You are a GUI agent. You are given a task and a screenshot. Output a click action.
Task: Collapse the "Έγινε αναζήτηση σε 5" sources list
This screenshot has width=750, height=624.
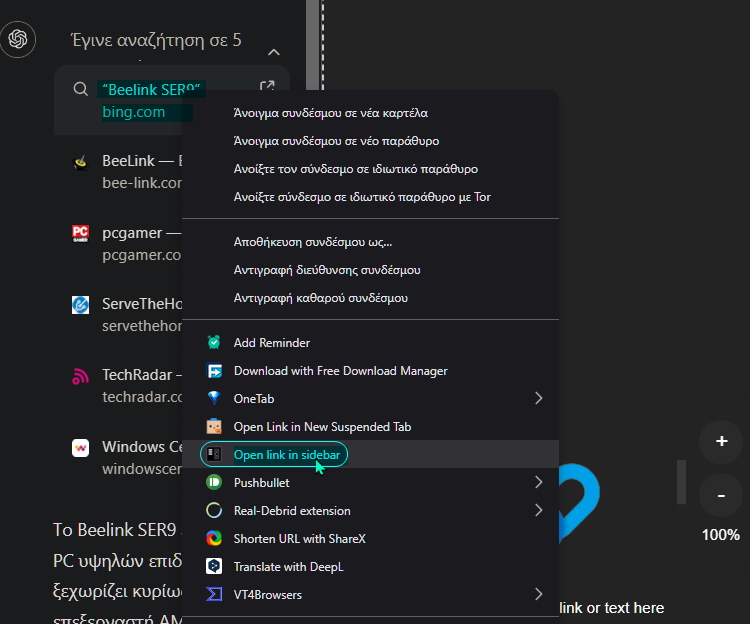274,52
